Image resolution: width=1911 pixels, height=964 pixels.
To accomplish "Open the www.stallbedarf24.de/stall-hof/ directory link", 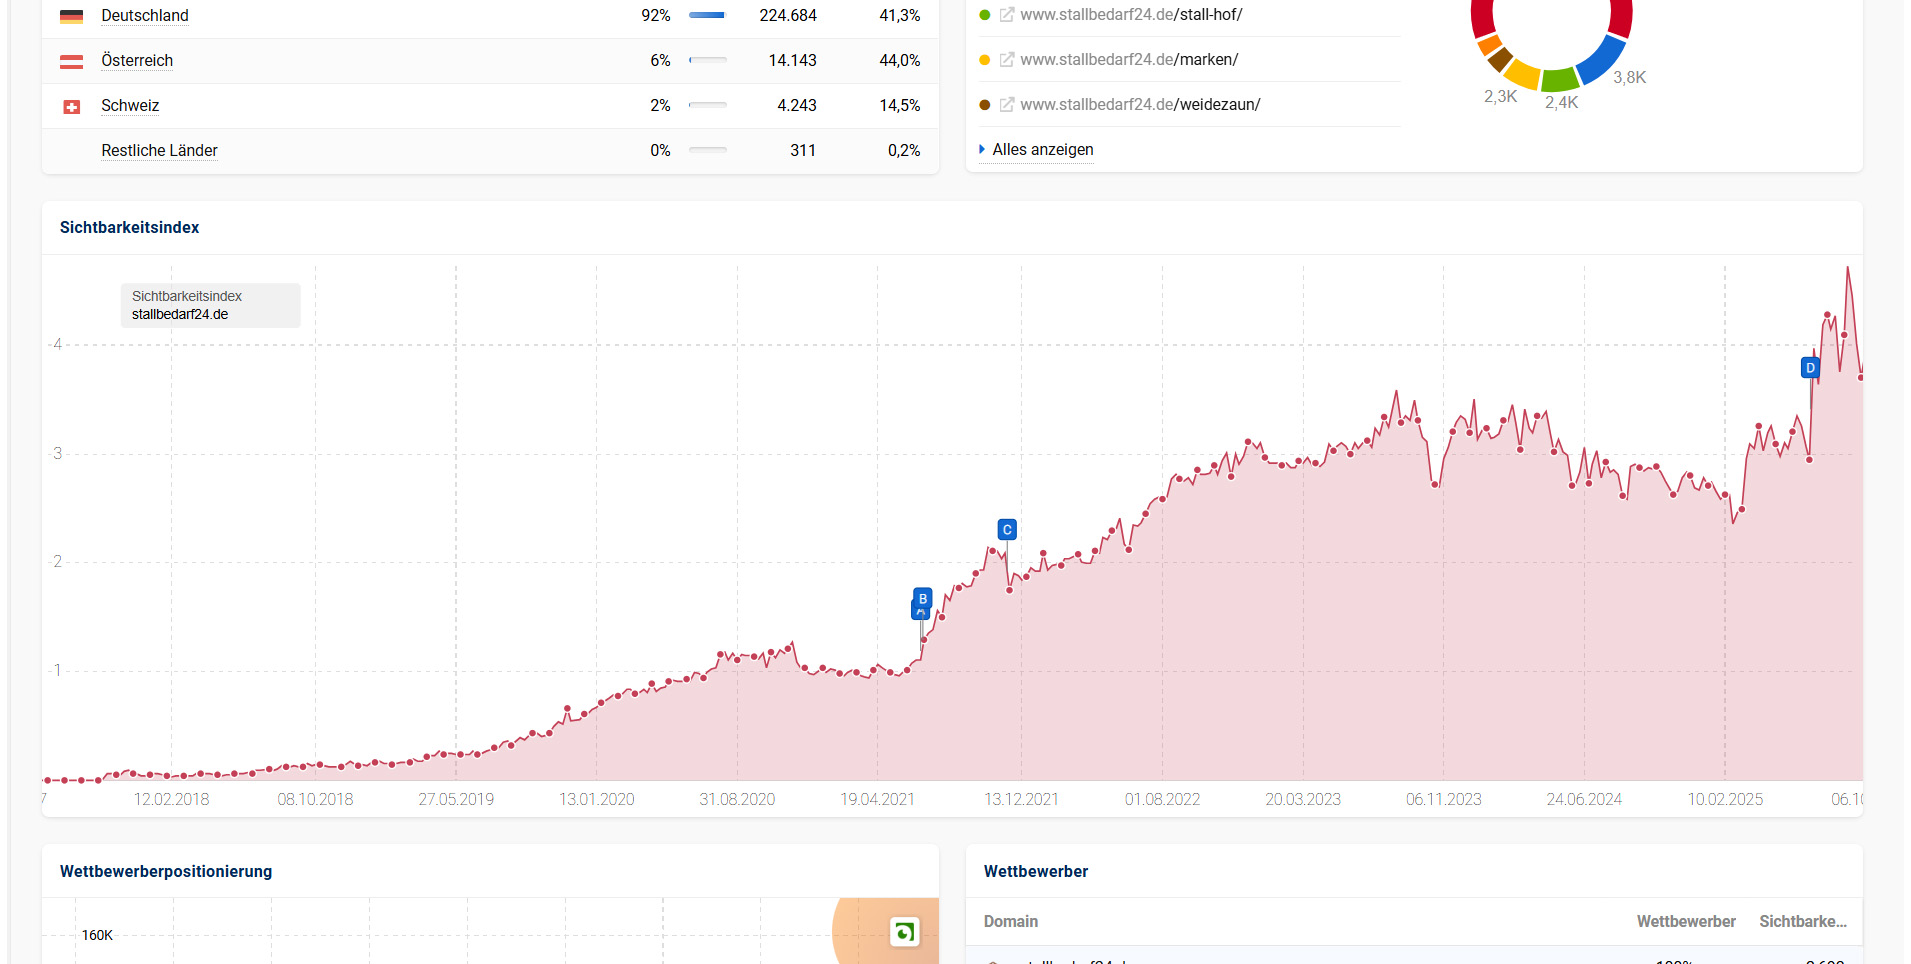I will [x=1131, y=15].
